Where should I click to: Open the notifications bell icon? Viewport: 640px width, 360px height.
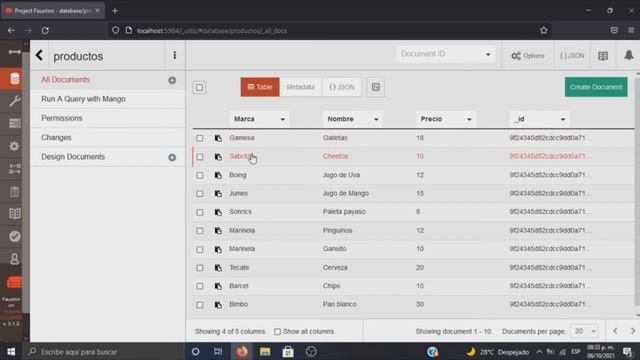click(x=629, y=55)
